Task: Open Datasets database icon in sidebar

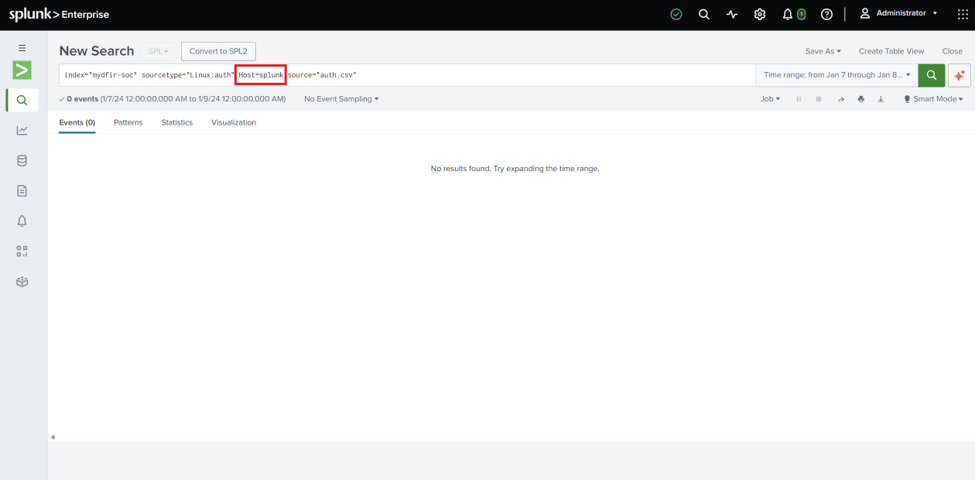Action: pos(22,160)
